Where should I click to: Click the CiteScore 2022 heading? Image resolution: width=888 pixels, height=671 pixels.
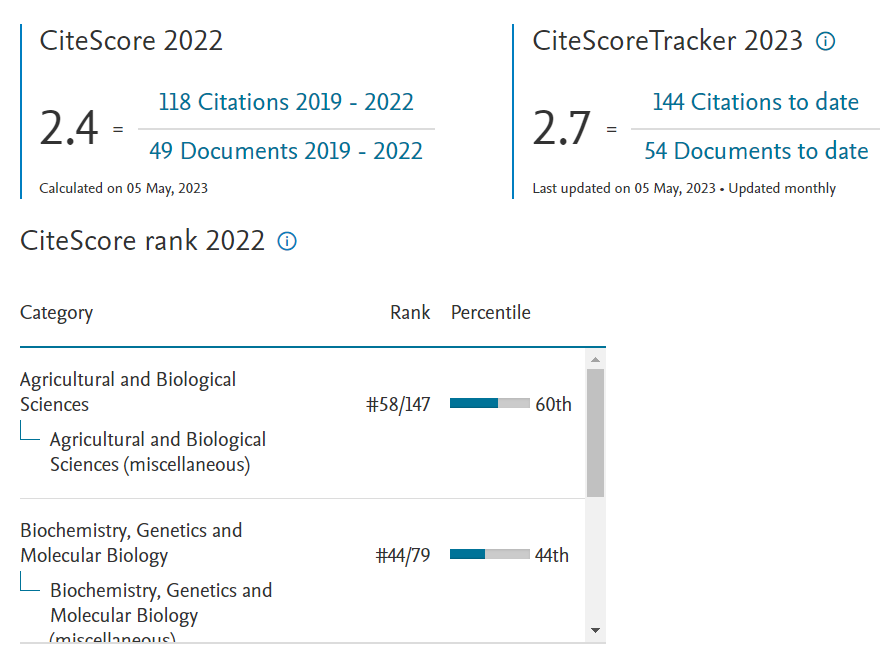[x=131, y=41]
